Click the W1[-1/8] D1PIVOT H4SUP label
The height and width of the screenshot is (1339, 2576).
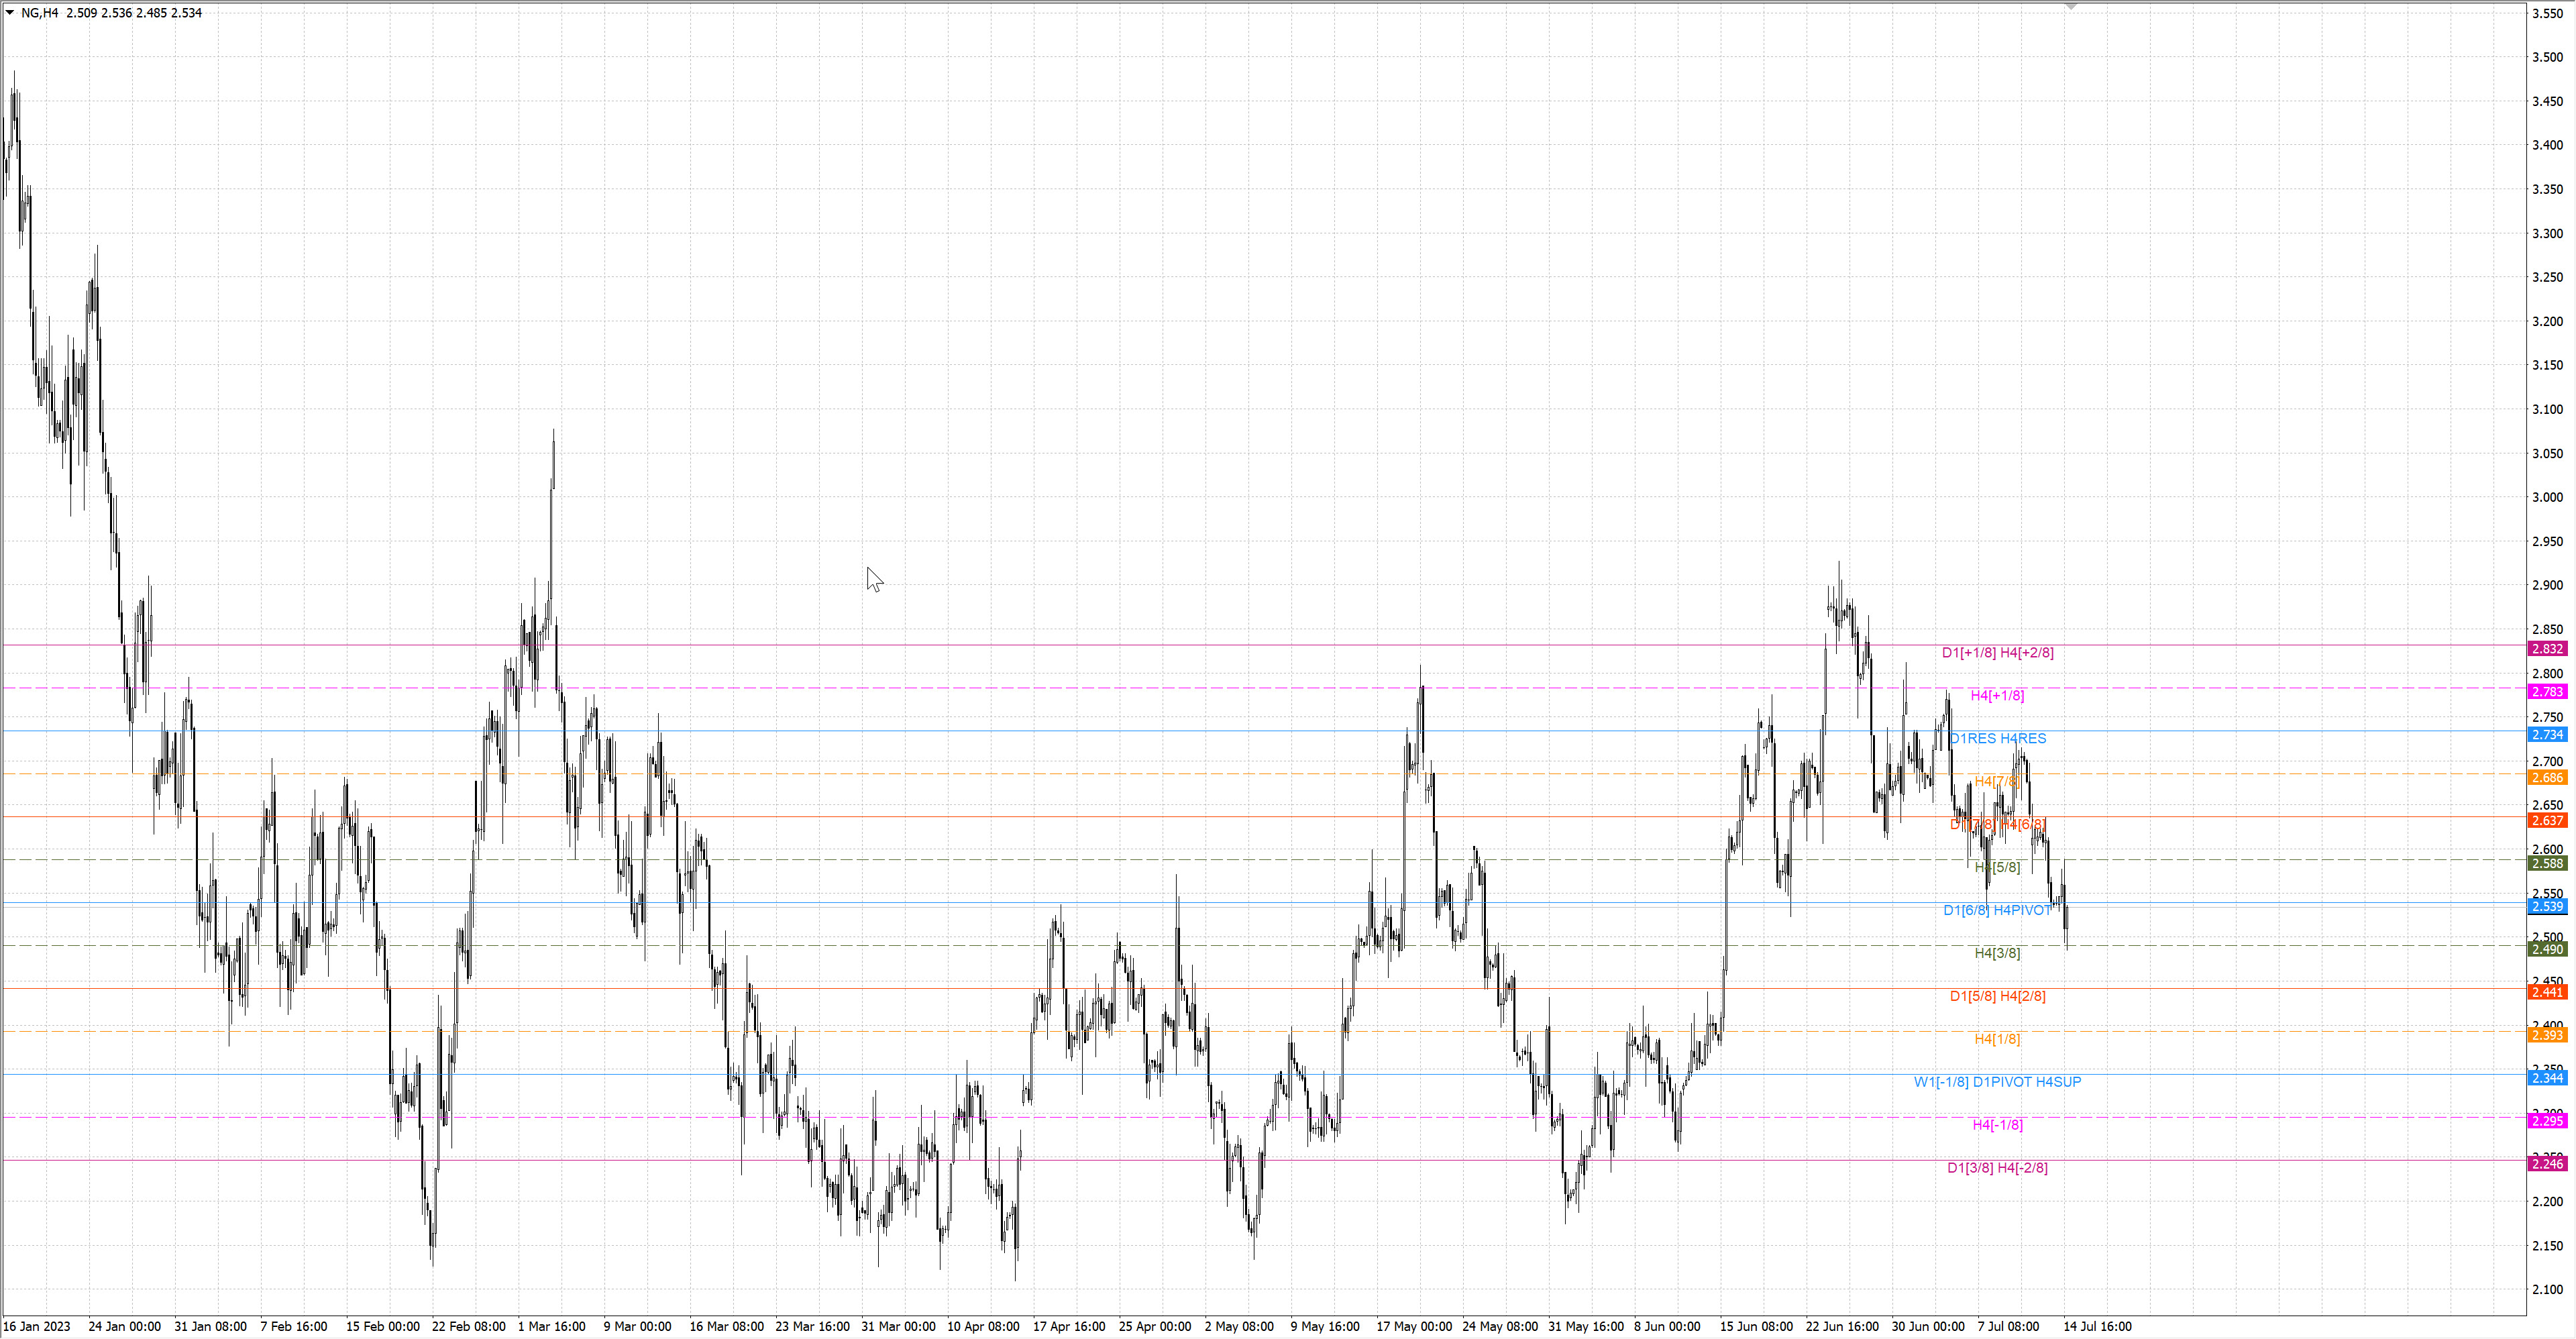(1997, 1082)
